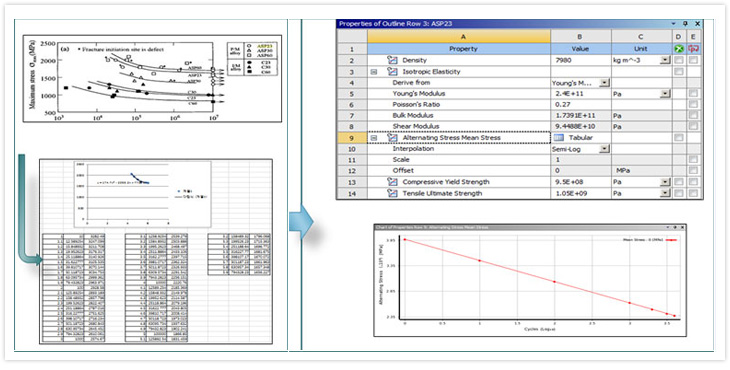Open the Derive from dropdown
The height and width of the screenshot is (370, 730).
(604, 82)
